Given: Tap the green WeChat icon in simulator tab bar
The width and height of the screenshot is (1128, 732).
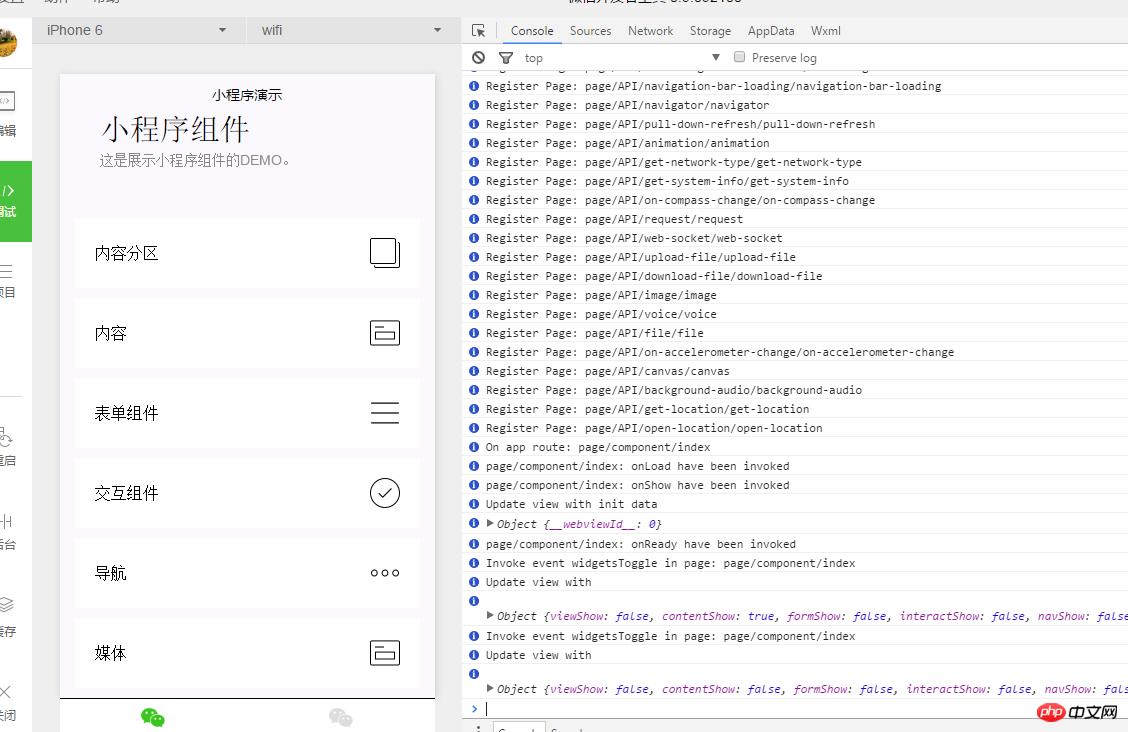Looking at the screenshot, I should pos(152,716).
